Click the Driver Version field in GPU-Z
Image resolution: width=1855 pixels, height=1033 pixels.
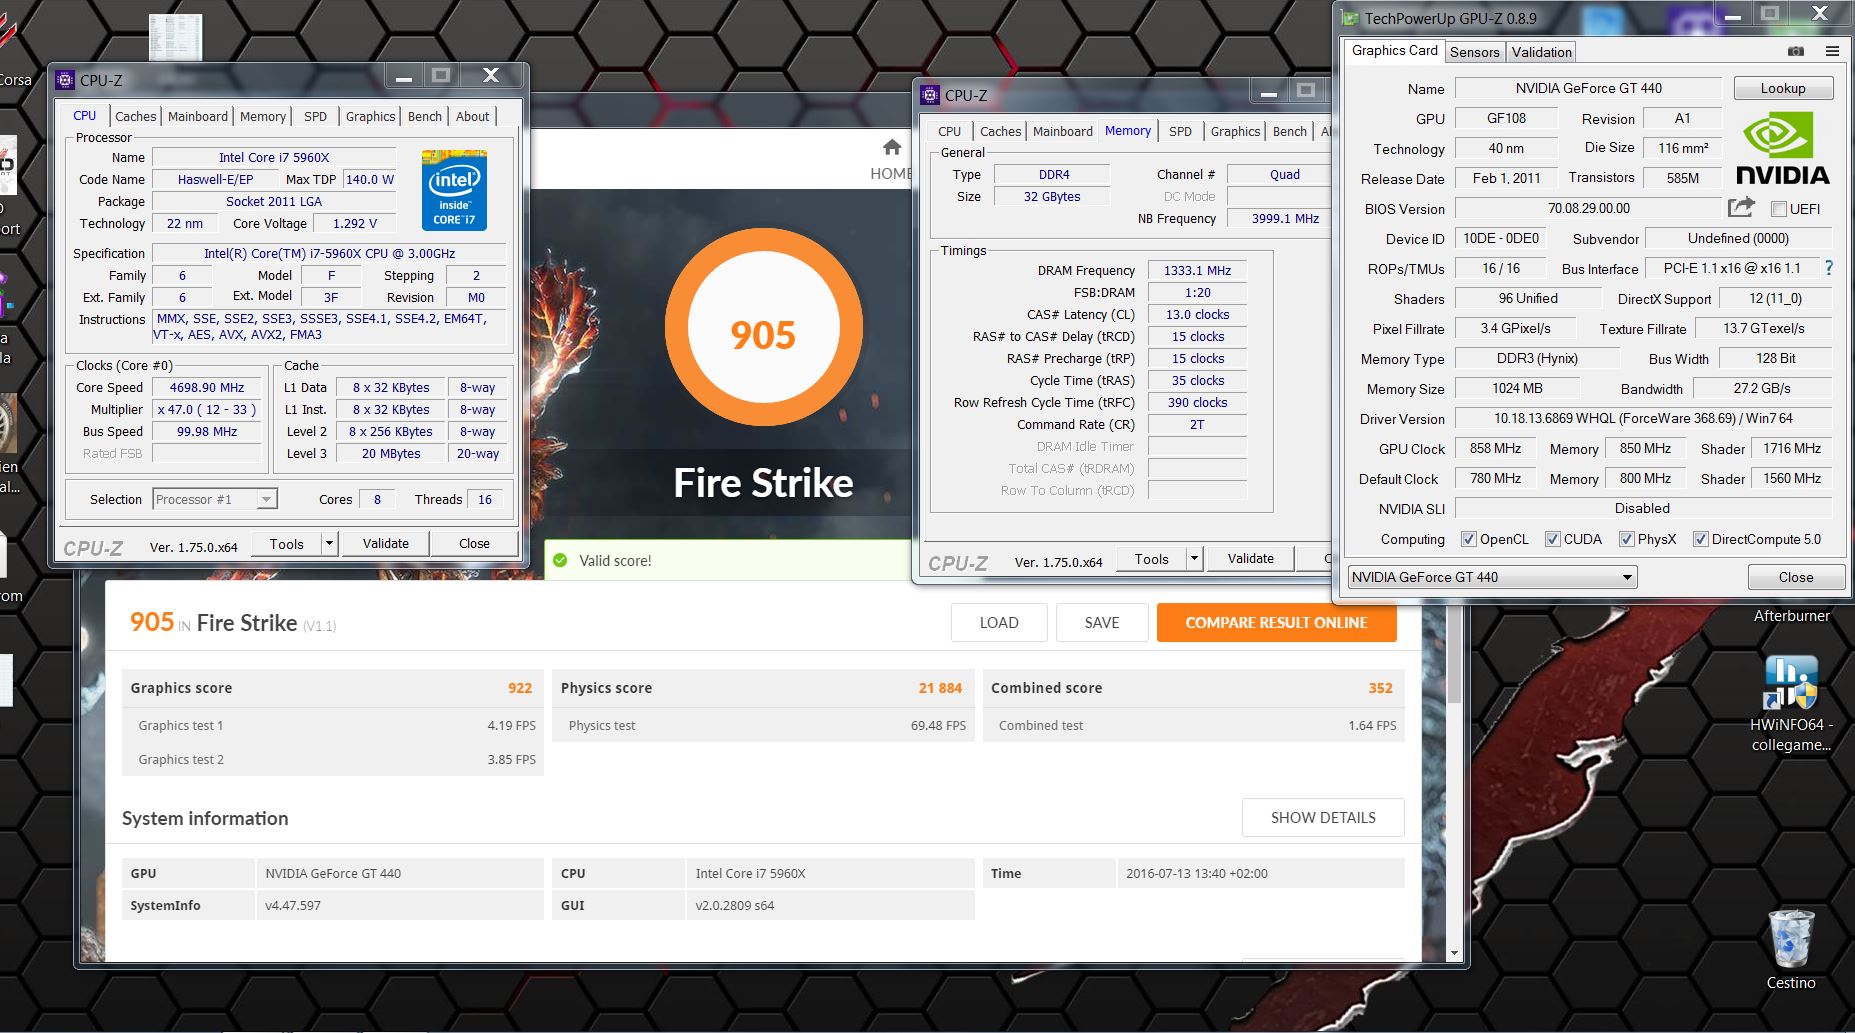[x=1643, y=418]
